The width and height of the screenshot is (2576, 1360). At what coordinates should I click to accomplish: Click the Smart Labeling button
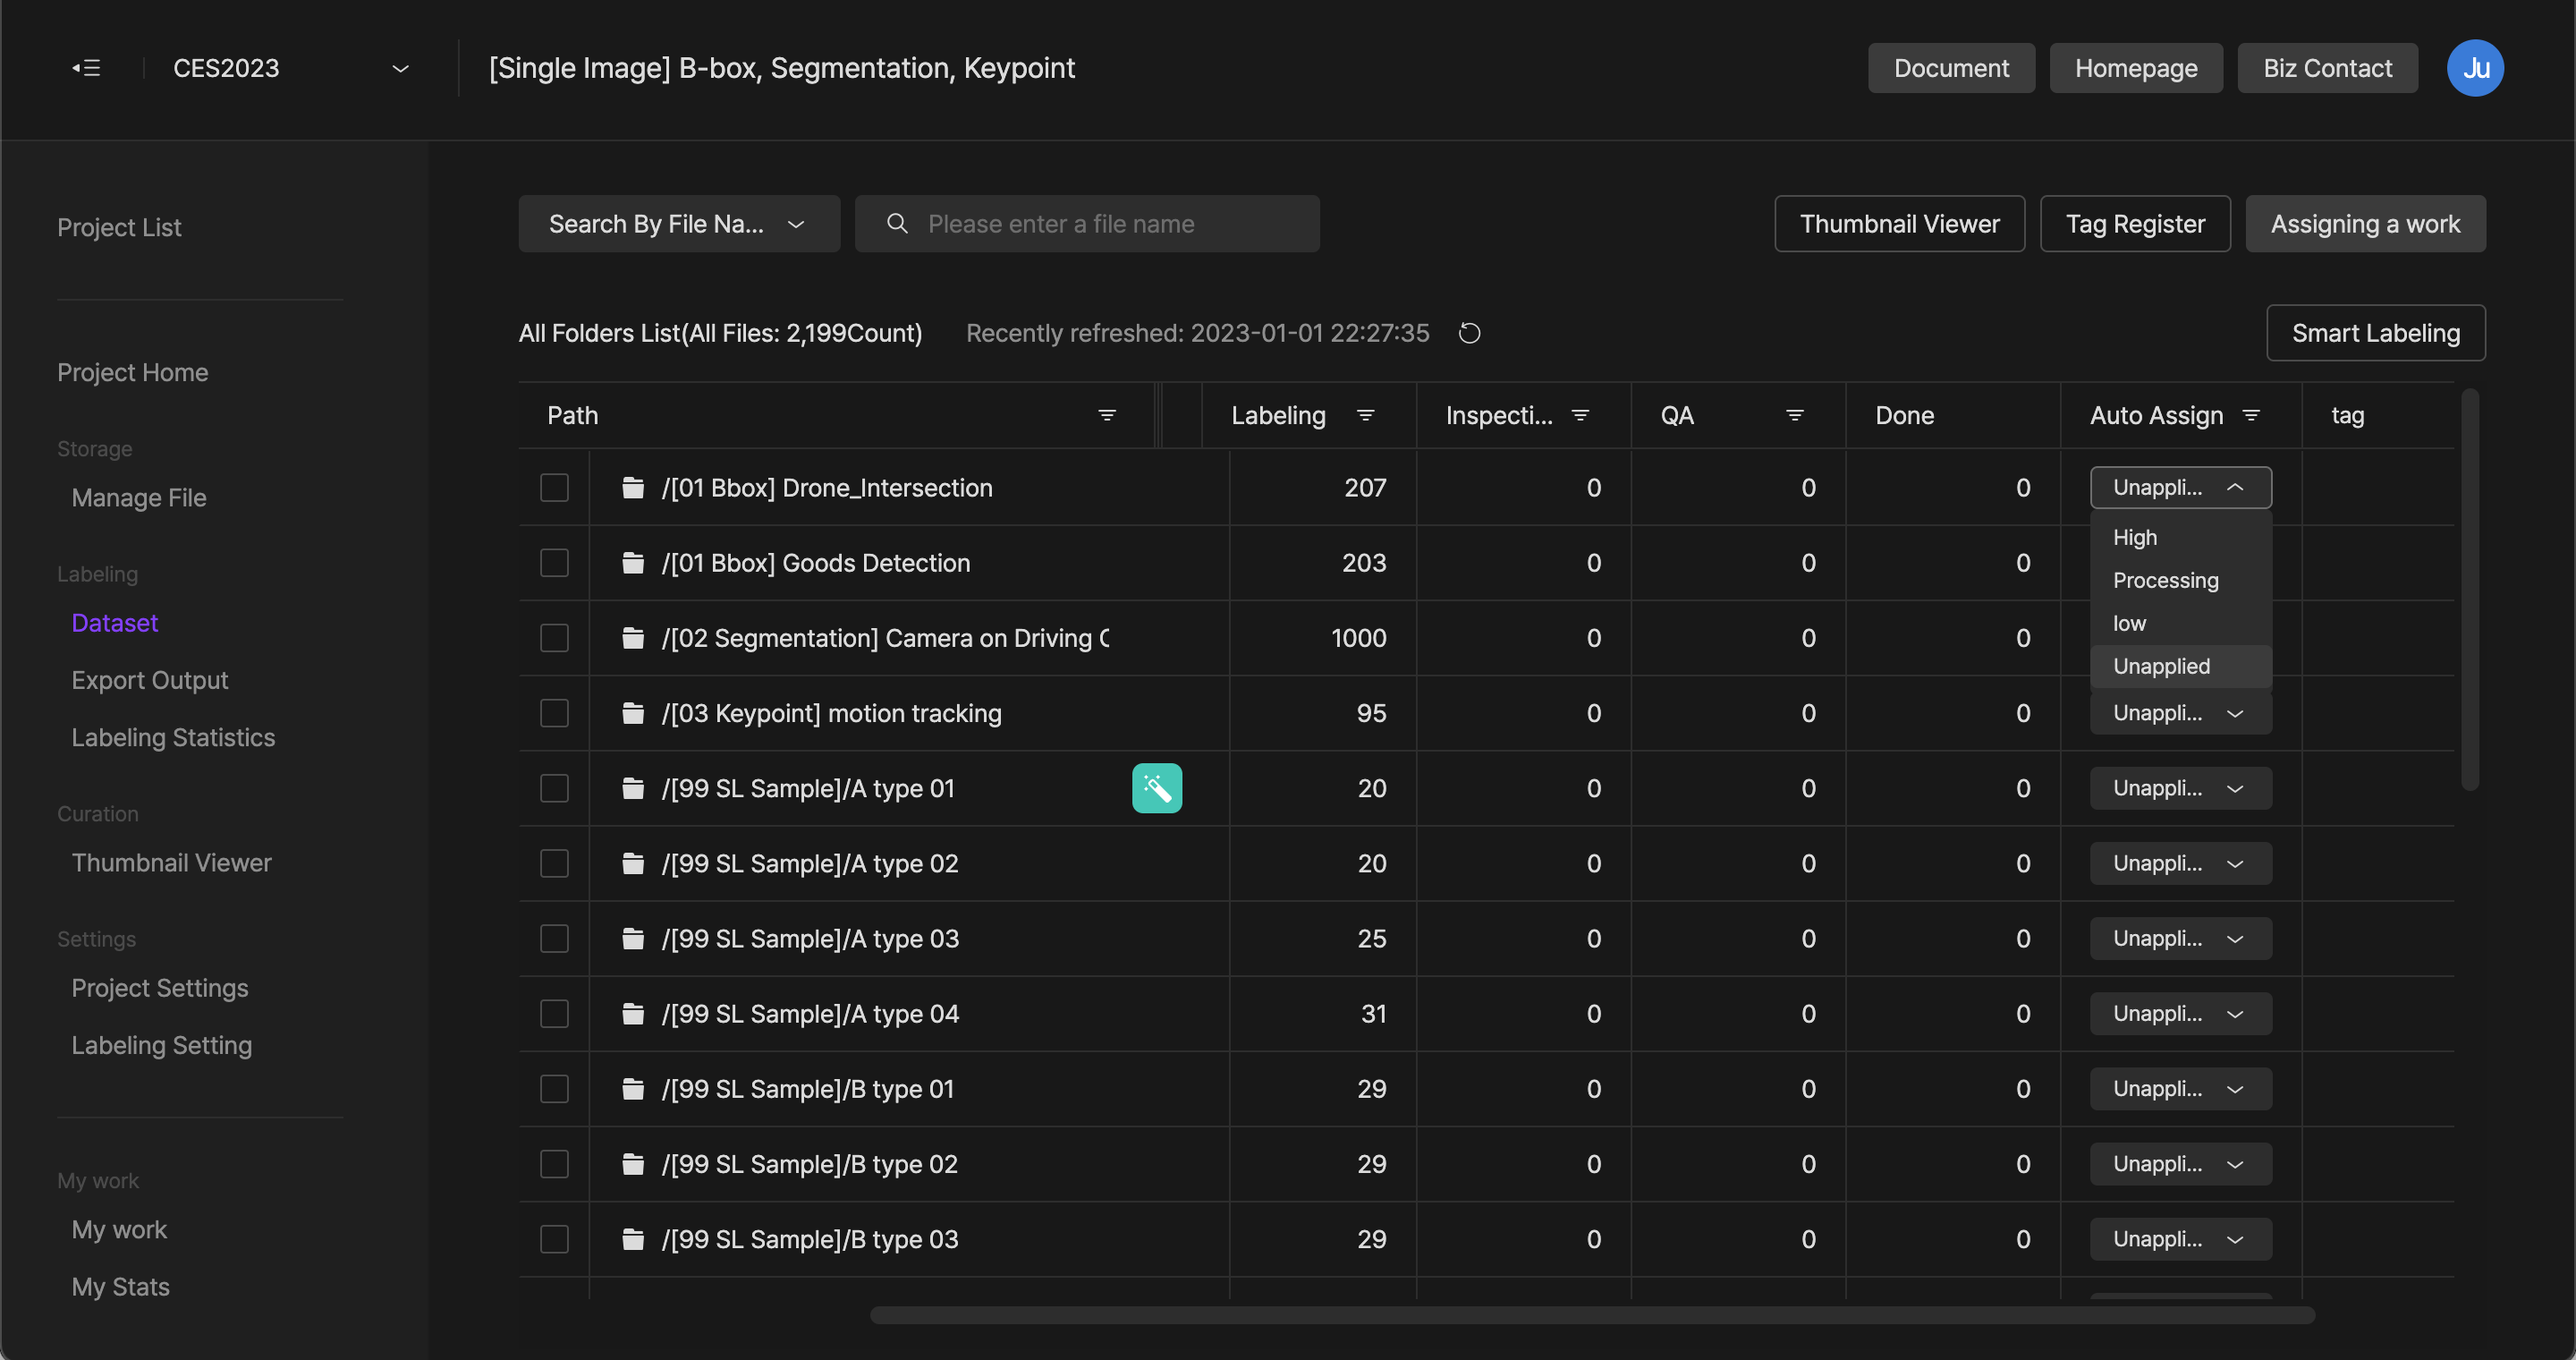(2375, 332)
